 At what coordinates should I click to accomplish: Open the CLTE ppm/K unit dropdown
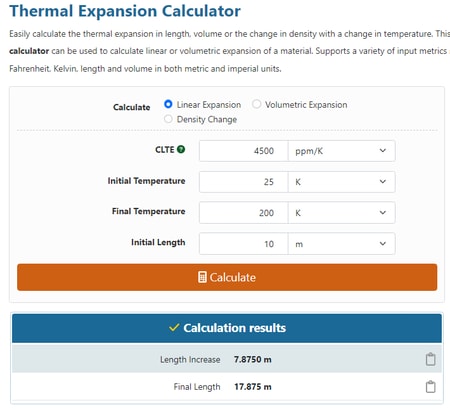[342, 151]
